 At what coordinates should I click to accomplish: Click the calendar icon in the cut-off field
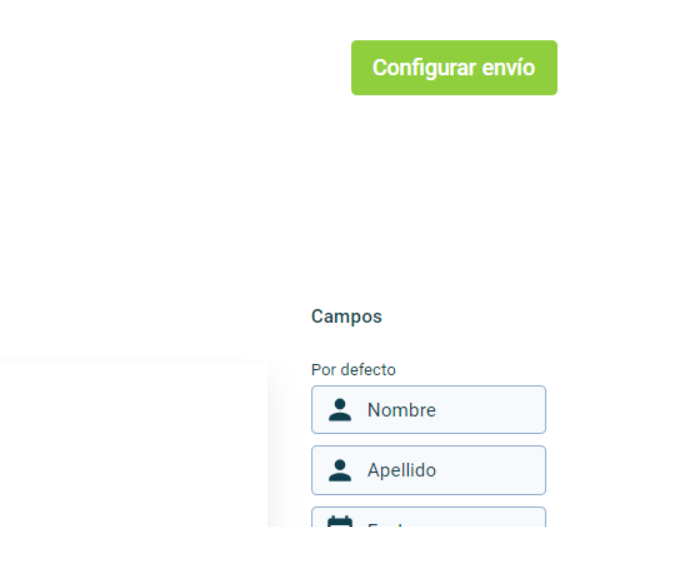coord(340,521)
